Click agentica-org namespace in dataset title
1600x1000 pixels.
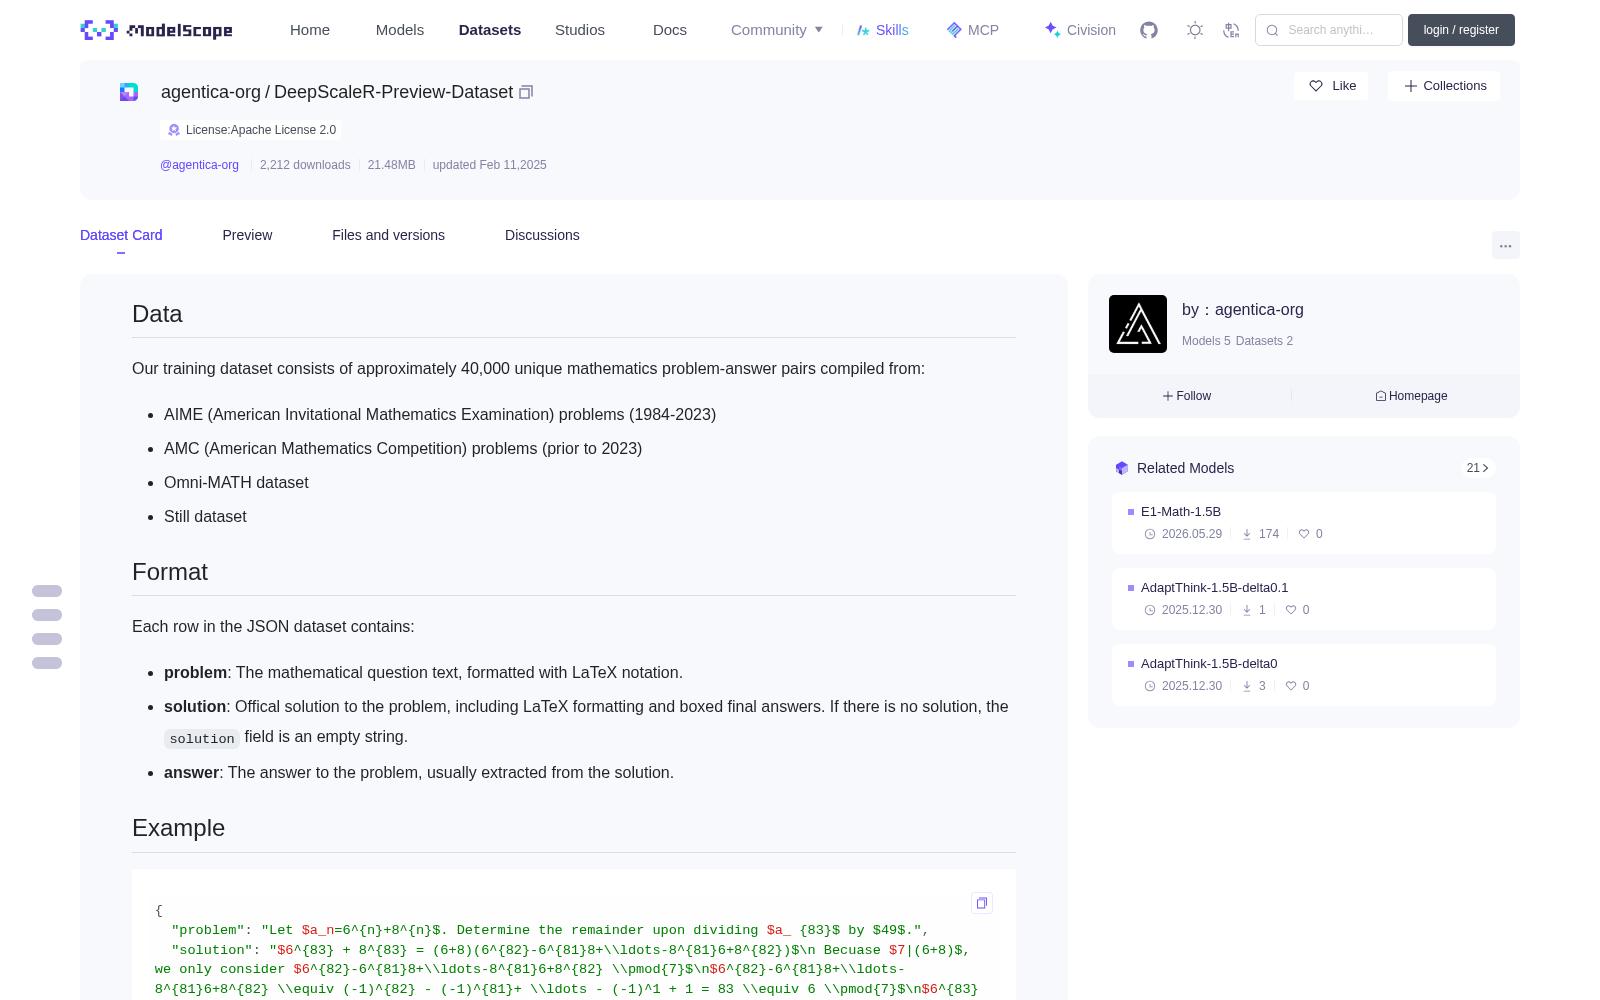pyautogui.click(x=211, y=92)
